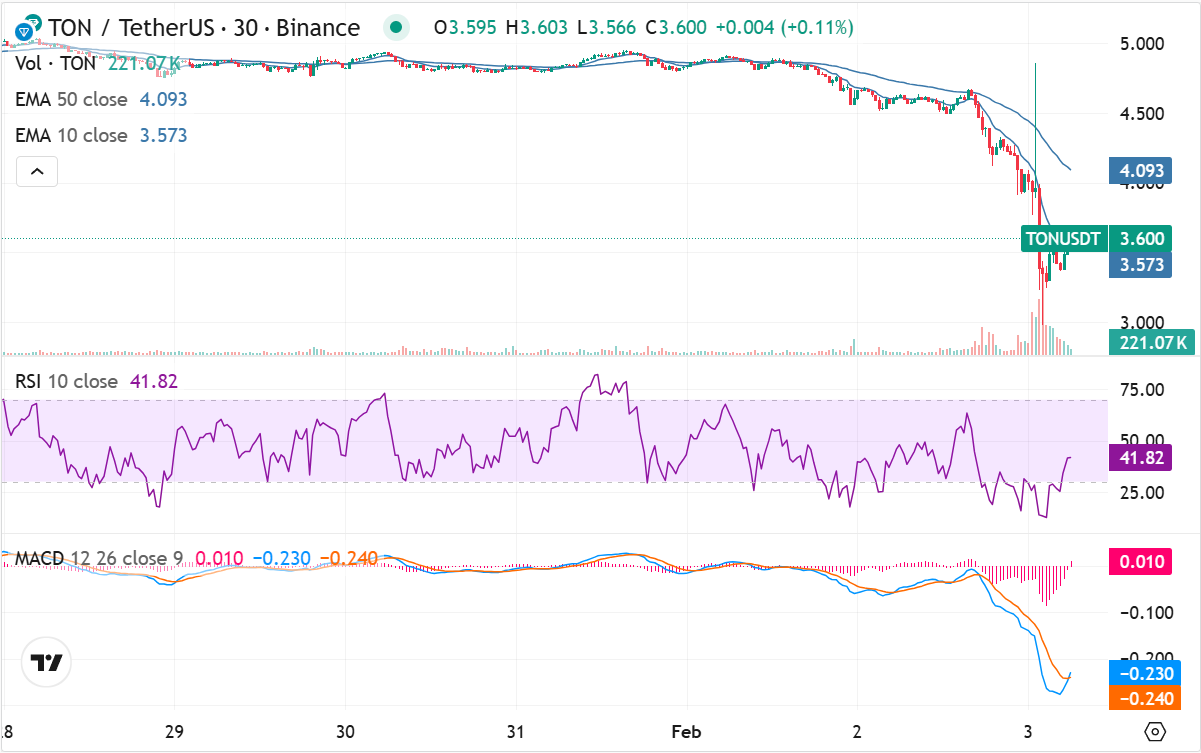Screen dimensions: 1201x753
Task: Click the low value "L3.566"
Action: (605, 28)
